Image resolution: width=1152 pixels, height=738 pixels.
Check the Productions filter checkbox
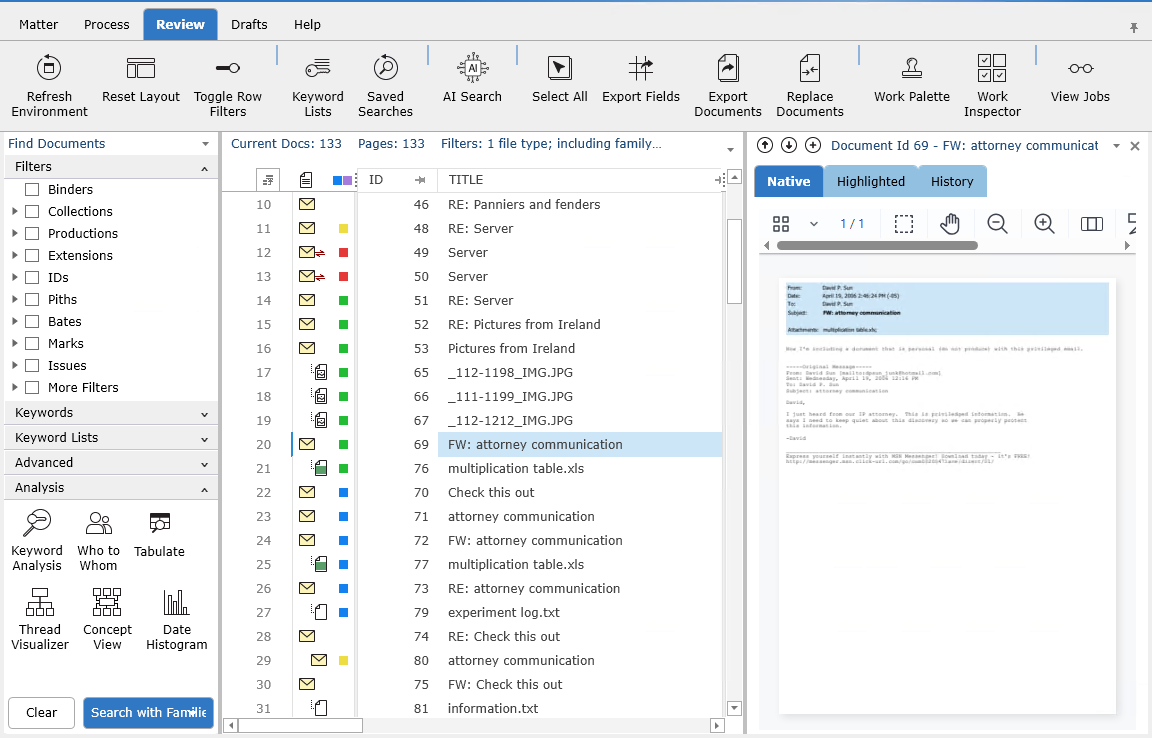pos(32,234)
